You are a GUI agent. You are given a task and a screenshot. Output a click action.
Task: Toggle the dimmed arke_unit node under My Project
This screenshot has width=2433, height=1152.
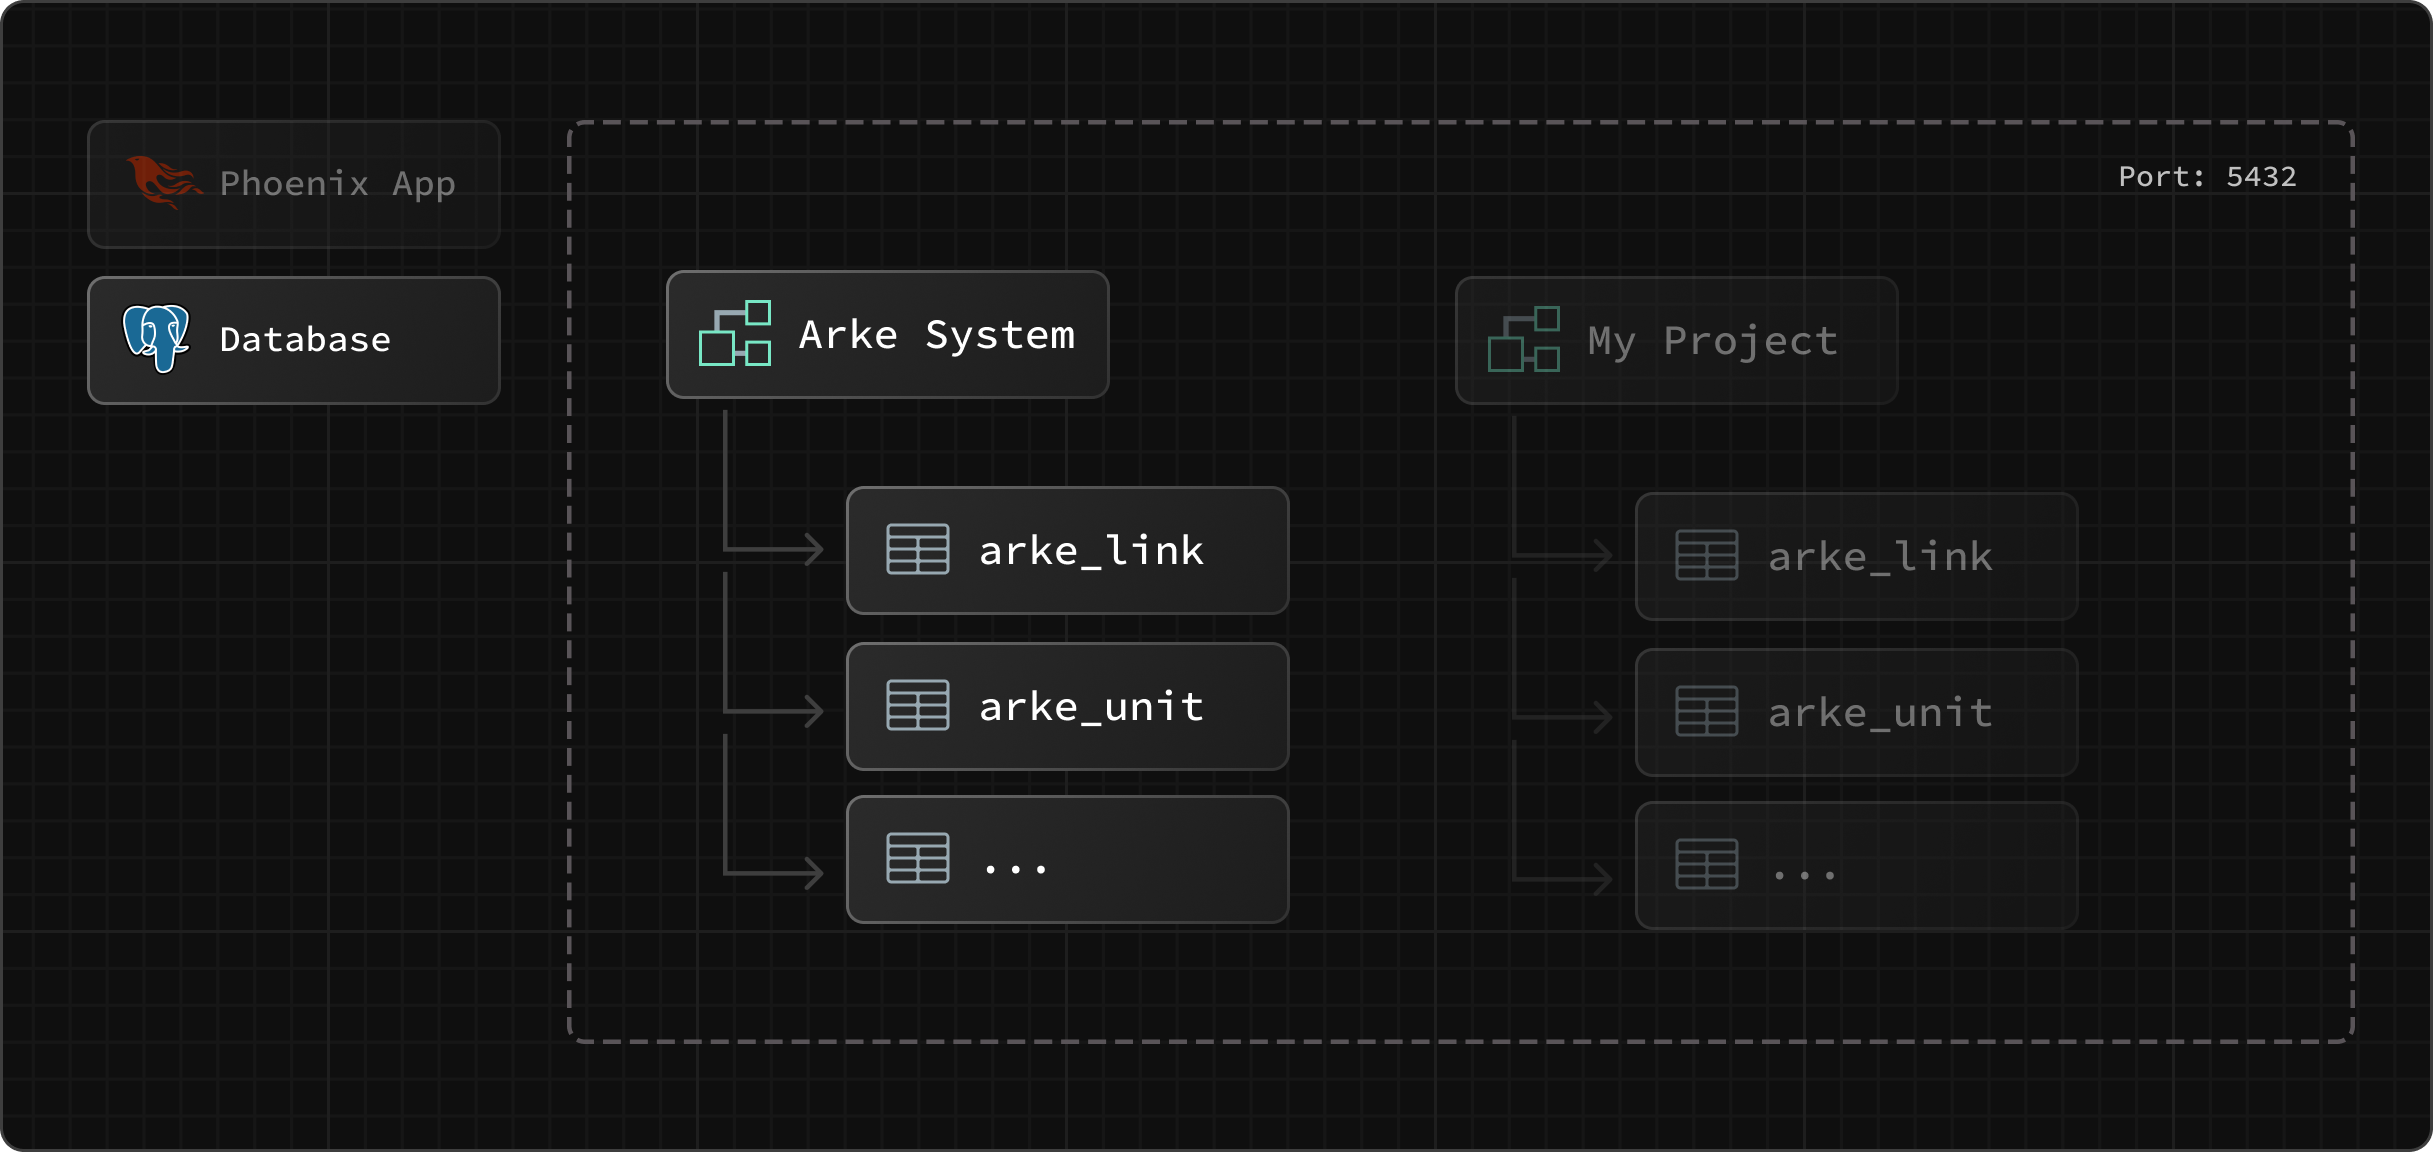coord(1856,712)
